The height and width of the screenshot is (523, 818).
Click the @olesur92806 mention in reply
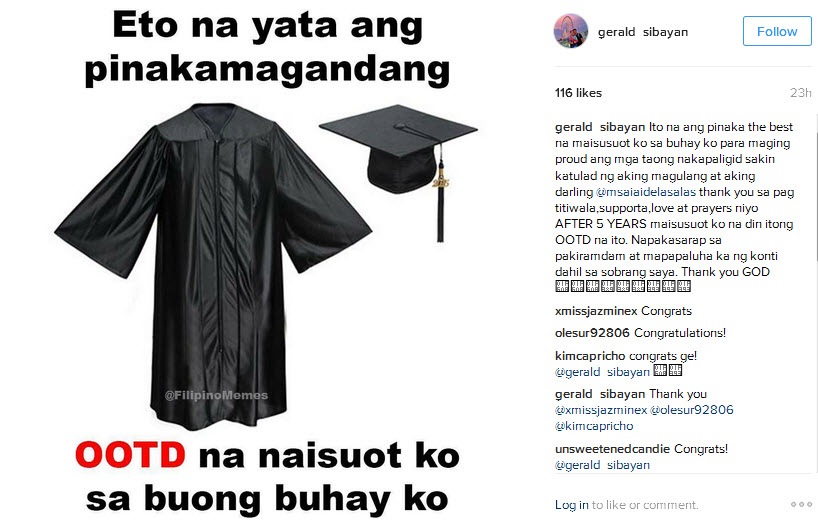(692, 410)
